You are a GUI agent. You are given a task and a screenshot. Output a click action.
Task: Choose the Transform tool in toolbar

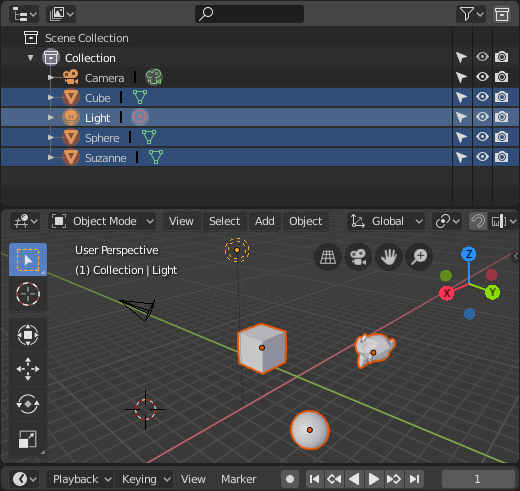click(28, 335)
